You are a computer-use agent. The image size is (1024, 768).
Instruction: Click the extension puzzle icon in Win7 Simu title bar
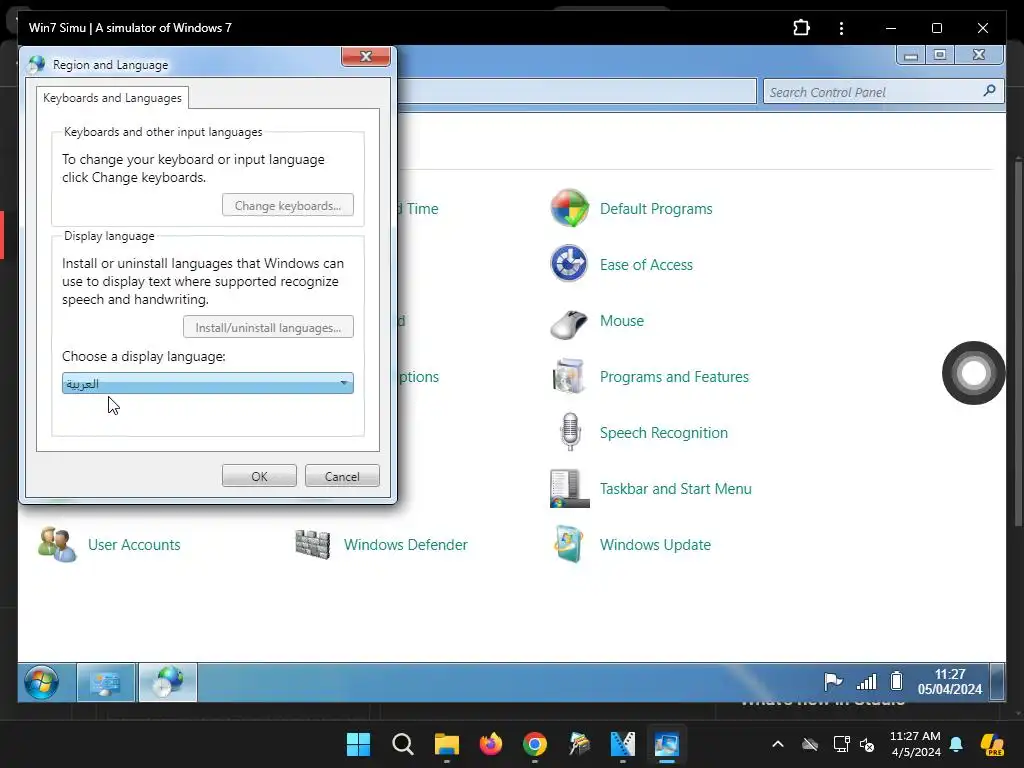(x=801, y=28)
